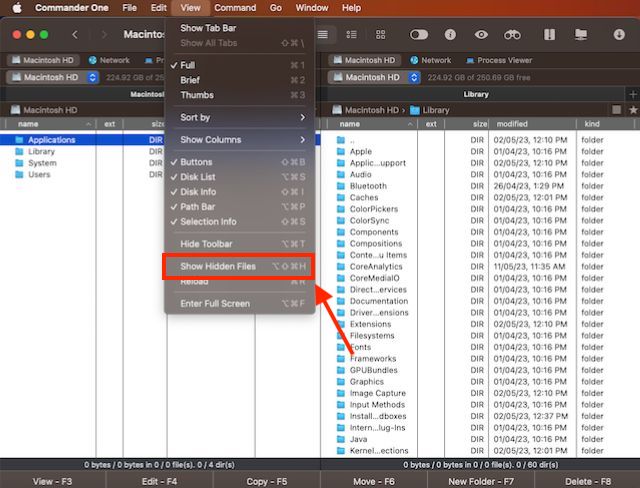Viewport: 640px width, 488px height.
Task: Click View - F3 button
Action: coord(53,481)
